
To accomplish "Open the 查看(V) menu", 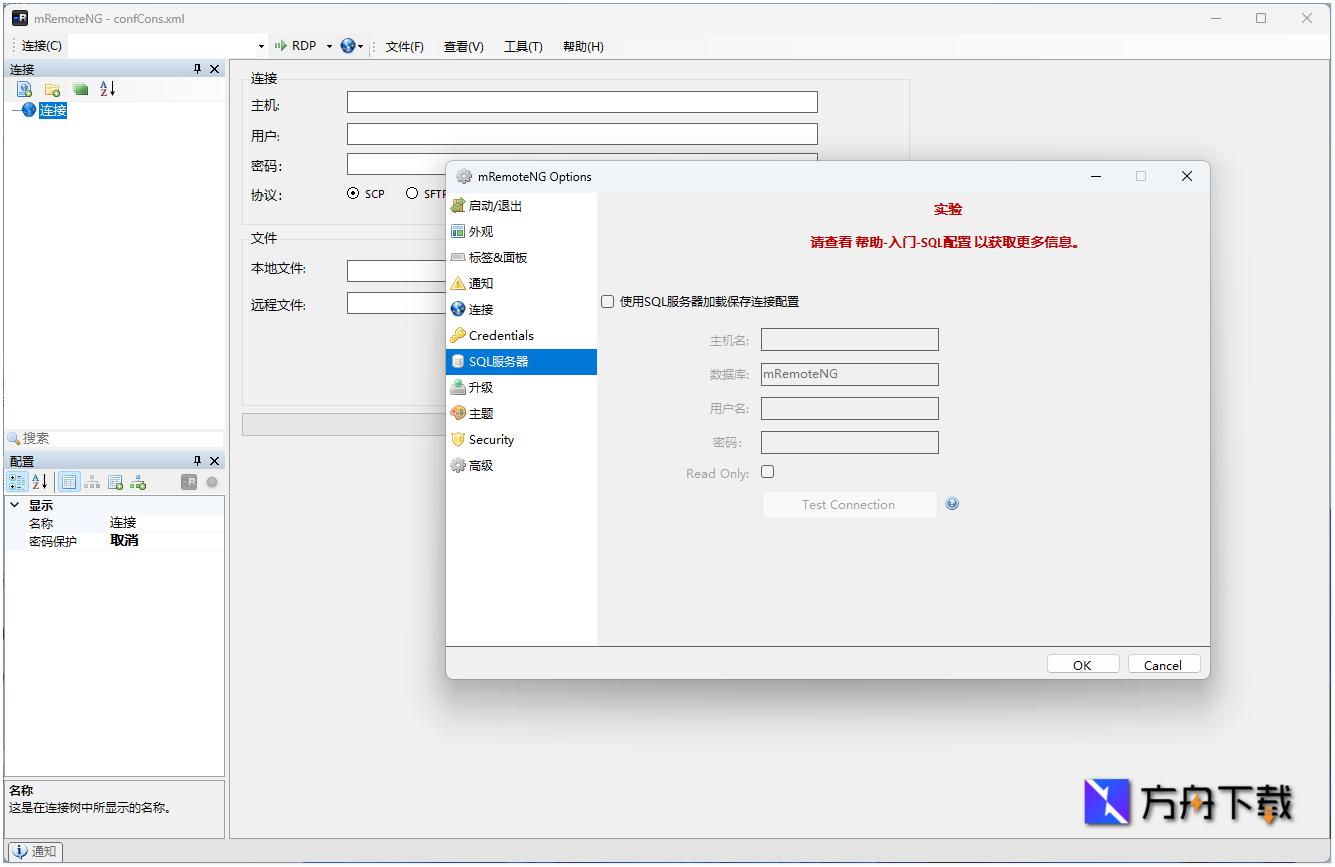I will [464, 47].
